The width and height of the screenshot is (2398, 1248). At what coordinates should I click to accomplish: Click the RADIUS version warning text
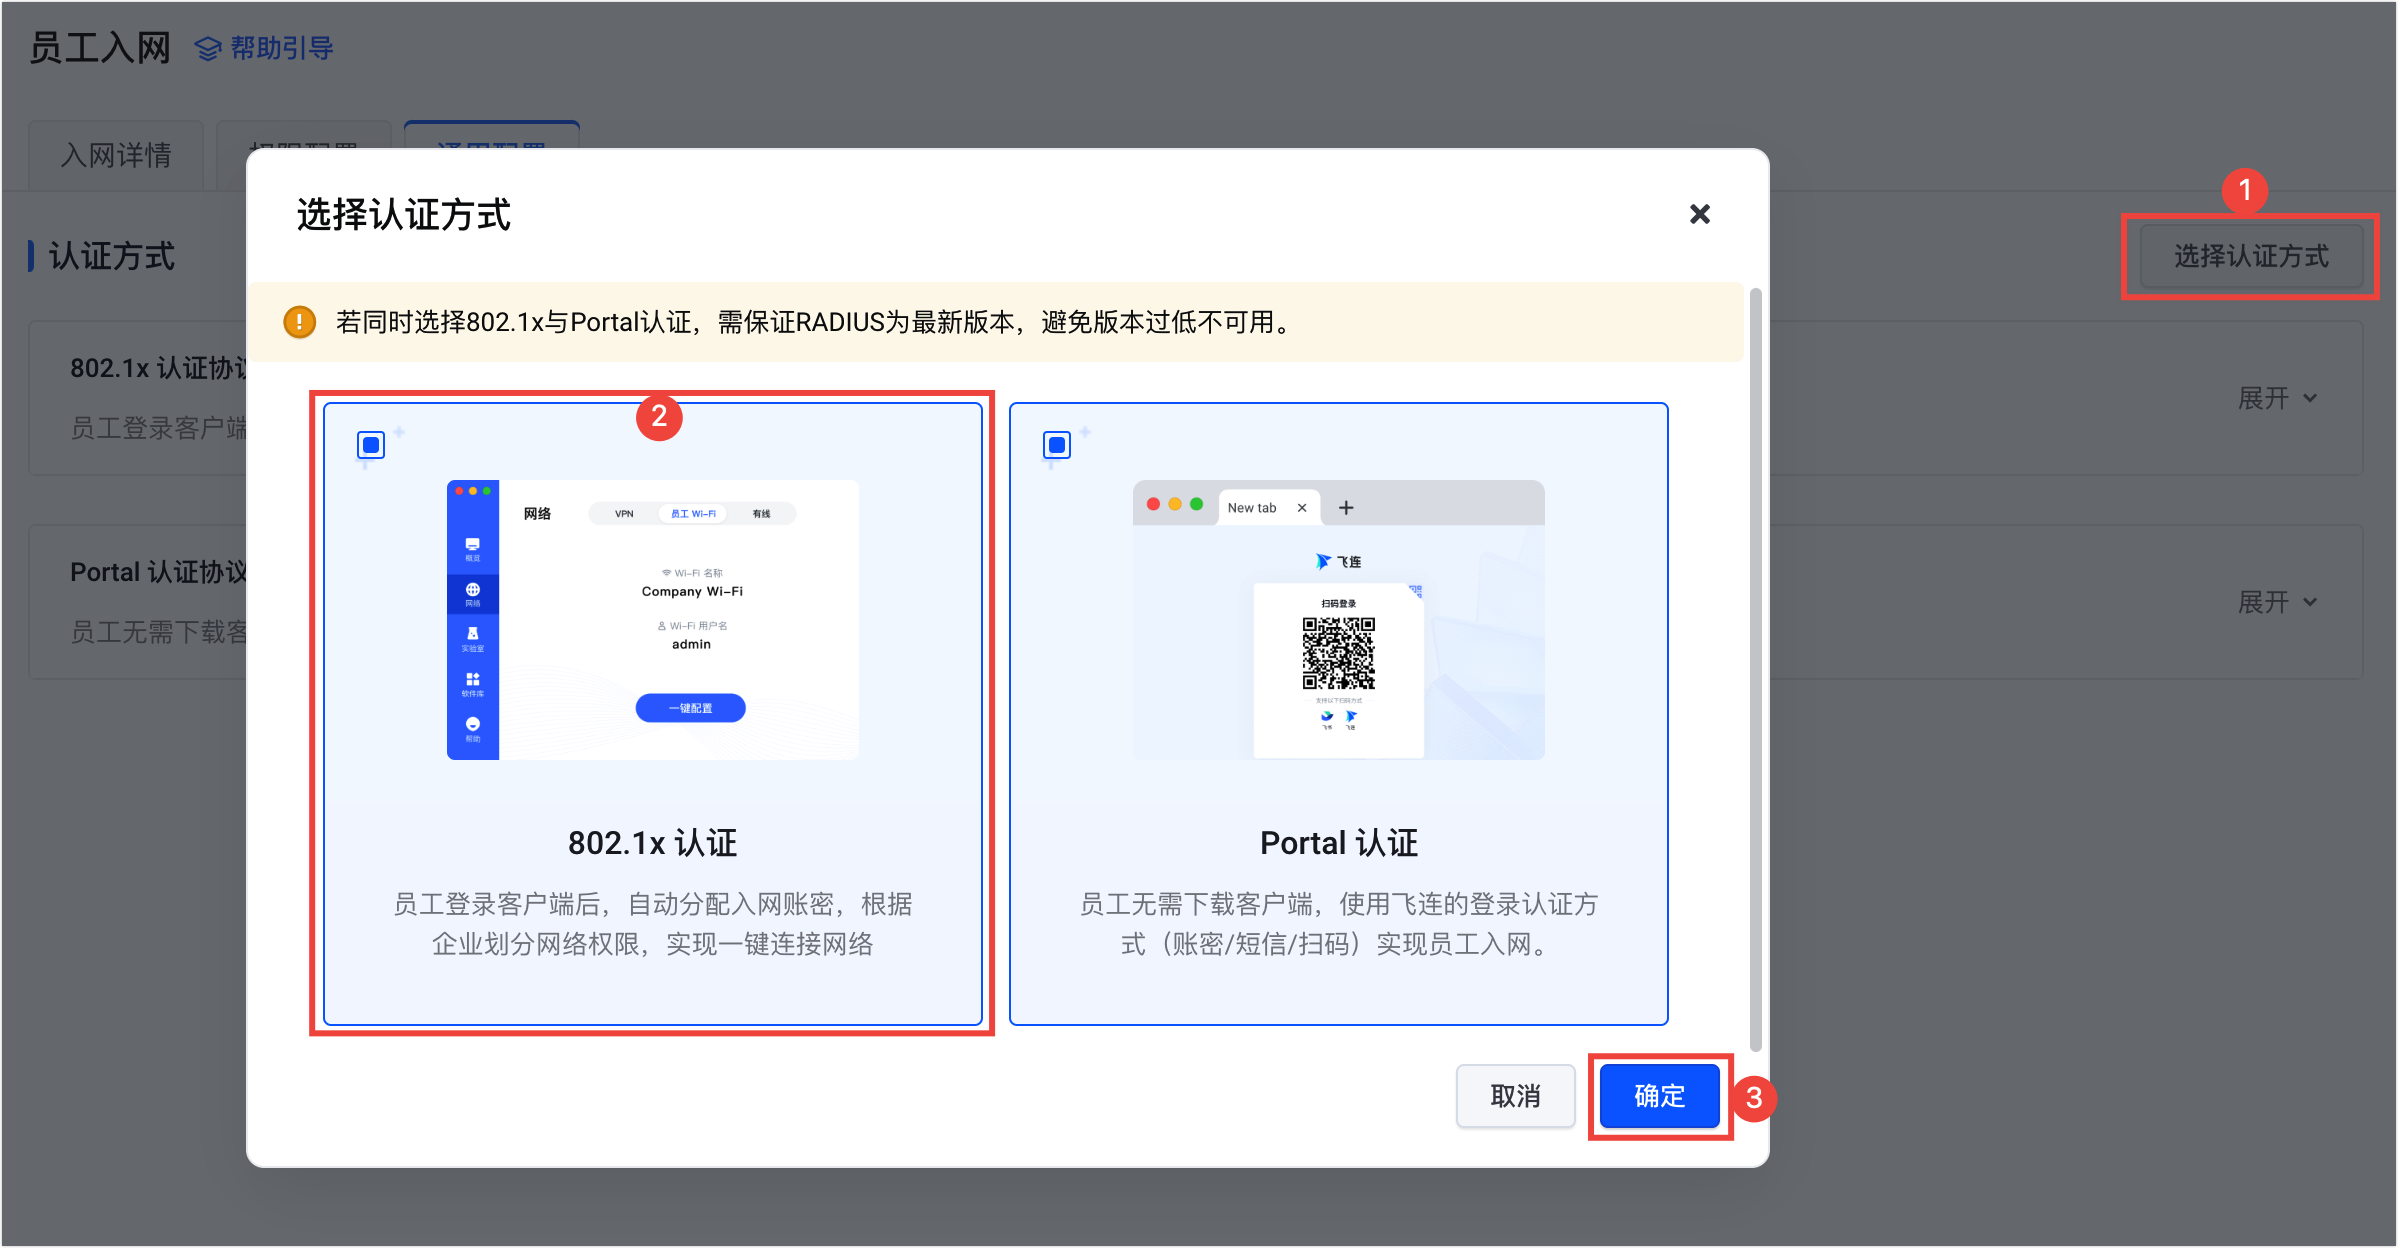pyautogui.click(x=815, y=322)
